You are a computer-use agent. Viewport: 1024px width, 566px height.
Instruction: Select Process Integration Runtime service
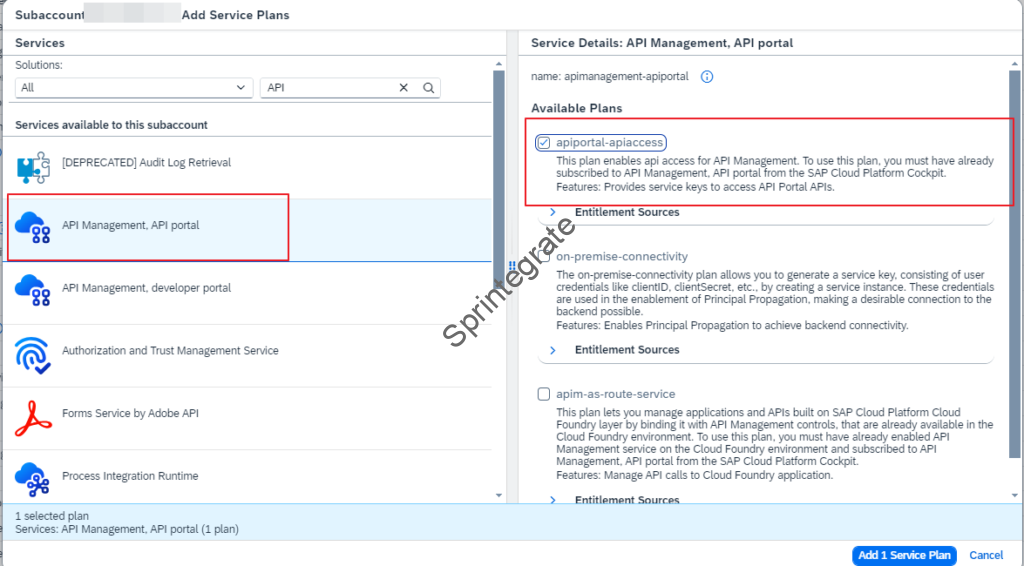(248, 477)
